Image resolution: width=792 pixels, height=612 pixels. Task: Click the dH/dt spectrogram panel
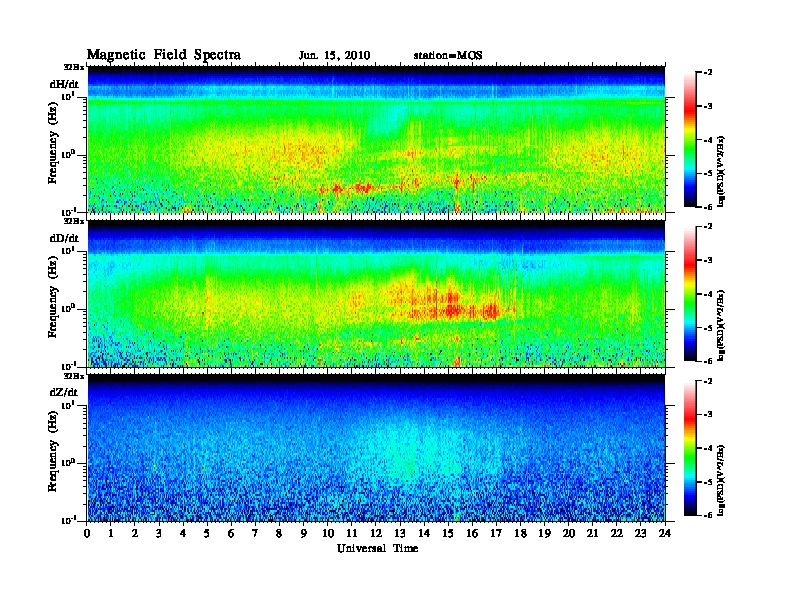click(376, 139)
